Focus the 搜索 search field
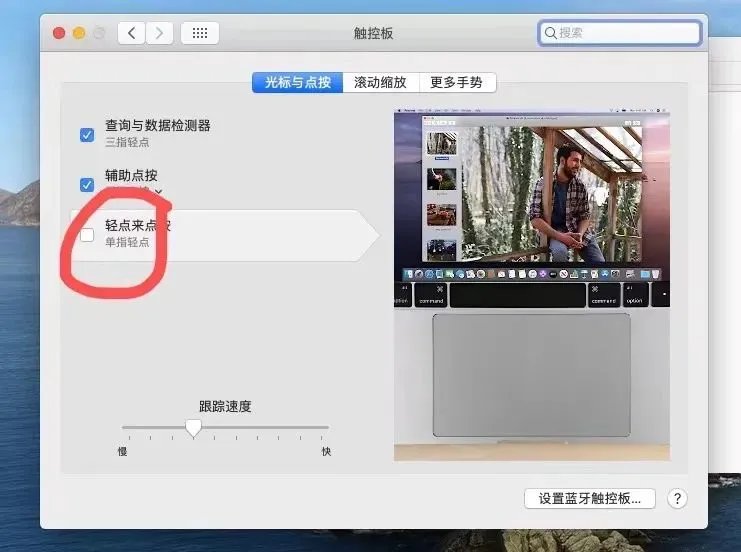 pyautogui.click(x=619, y=33)
